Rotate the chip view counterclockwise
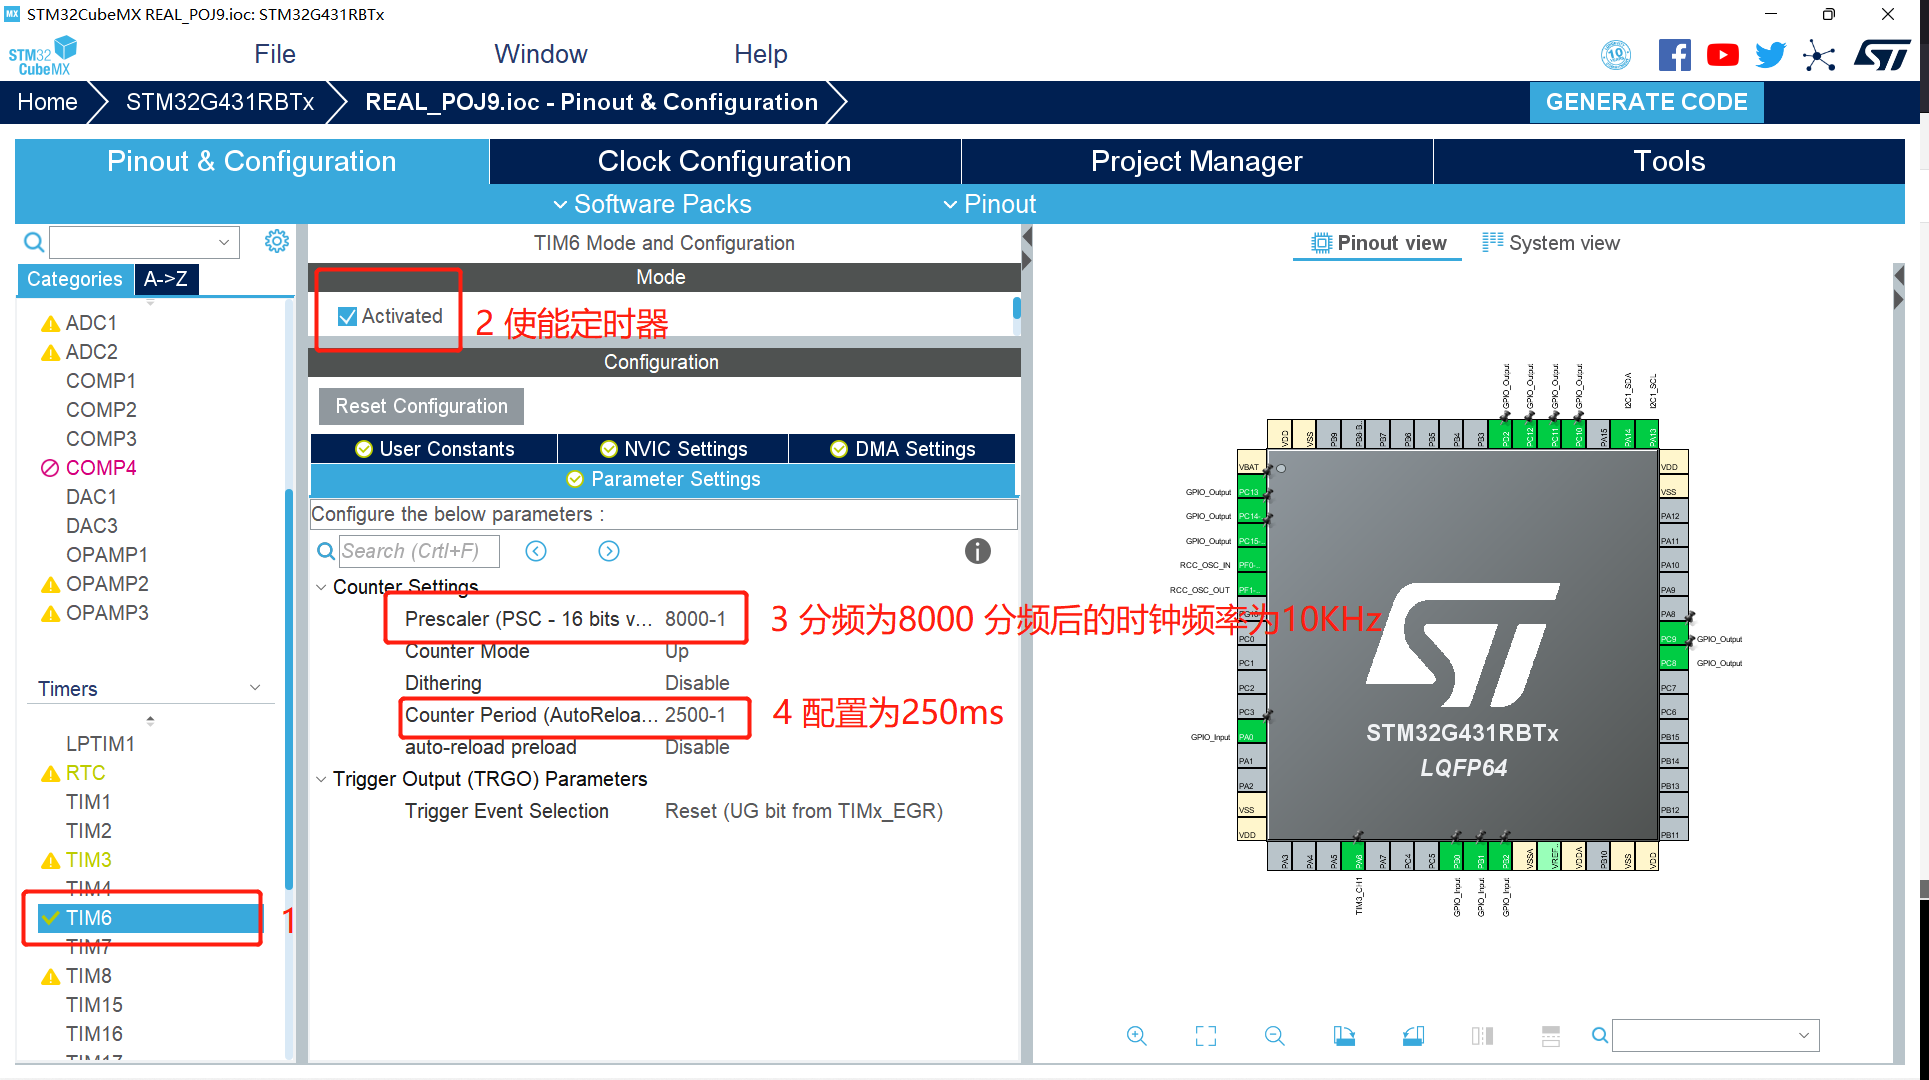 coord(1413,1036)
